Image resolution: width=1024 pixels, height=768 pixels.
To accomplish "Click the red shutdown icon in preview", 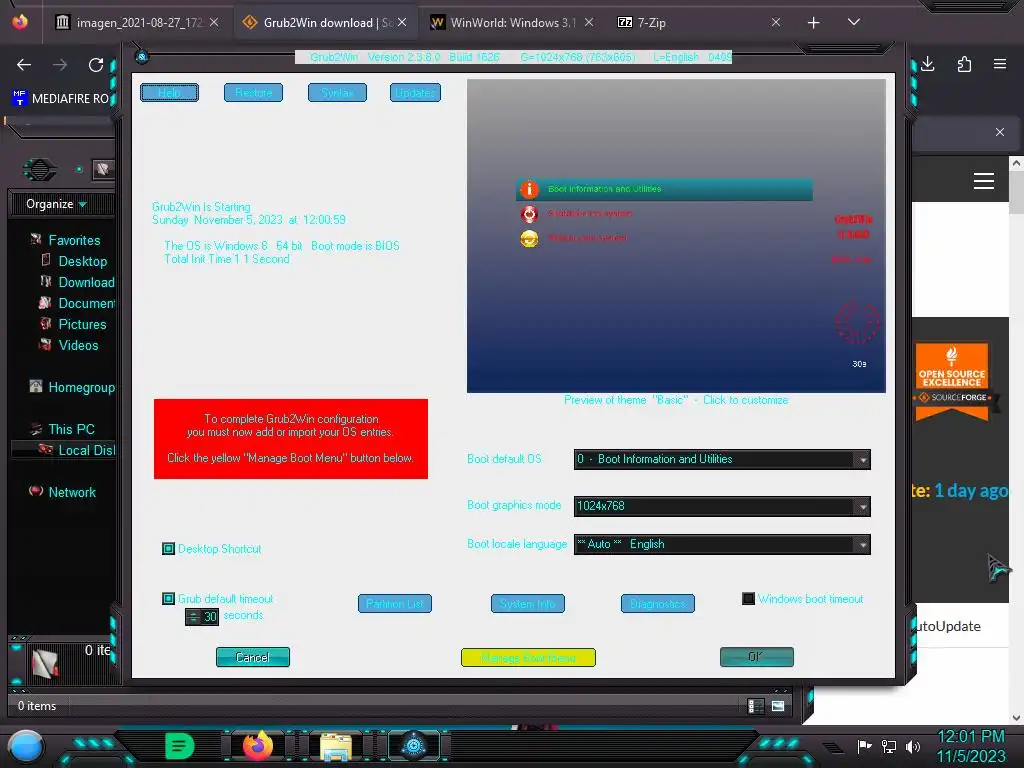I will coord(529,214).
